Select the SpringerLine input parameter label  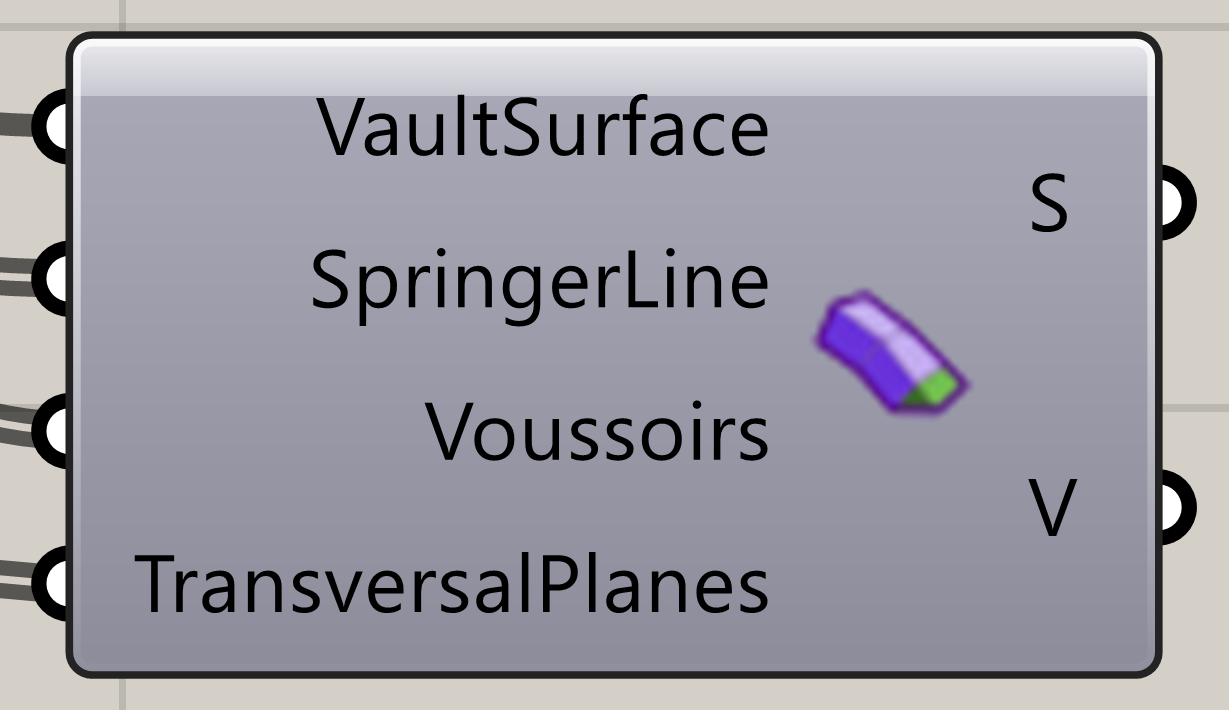pyautogui.click(x=539, y=282)
